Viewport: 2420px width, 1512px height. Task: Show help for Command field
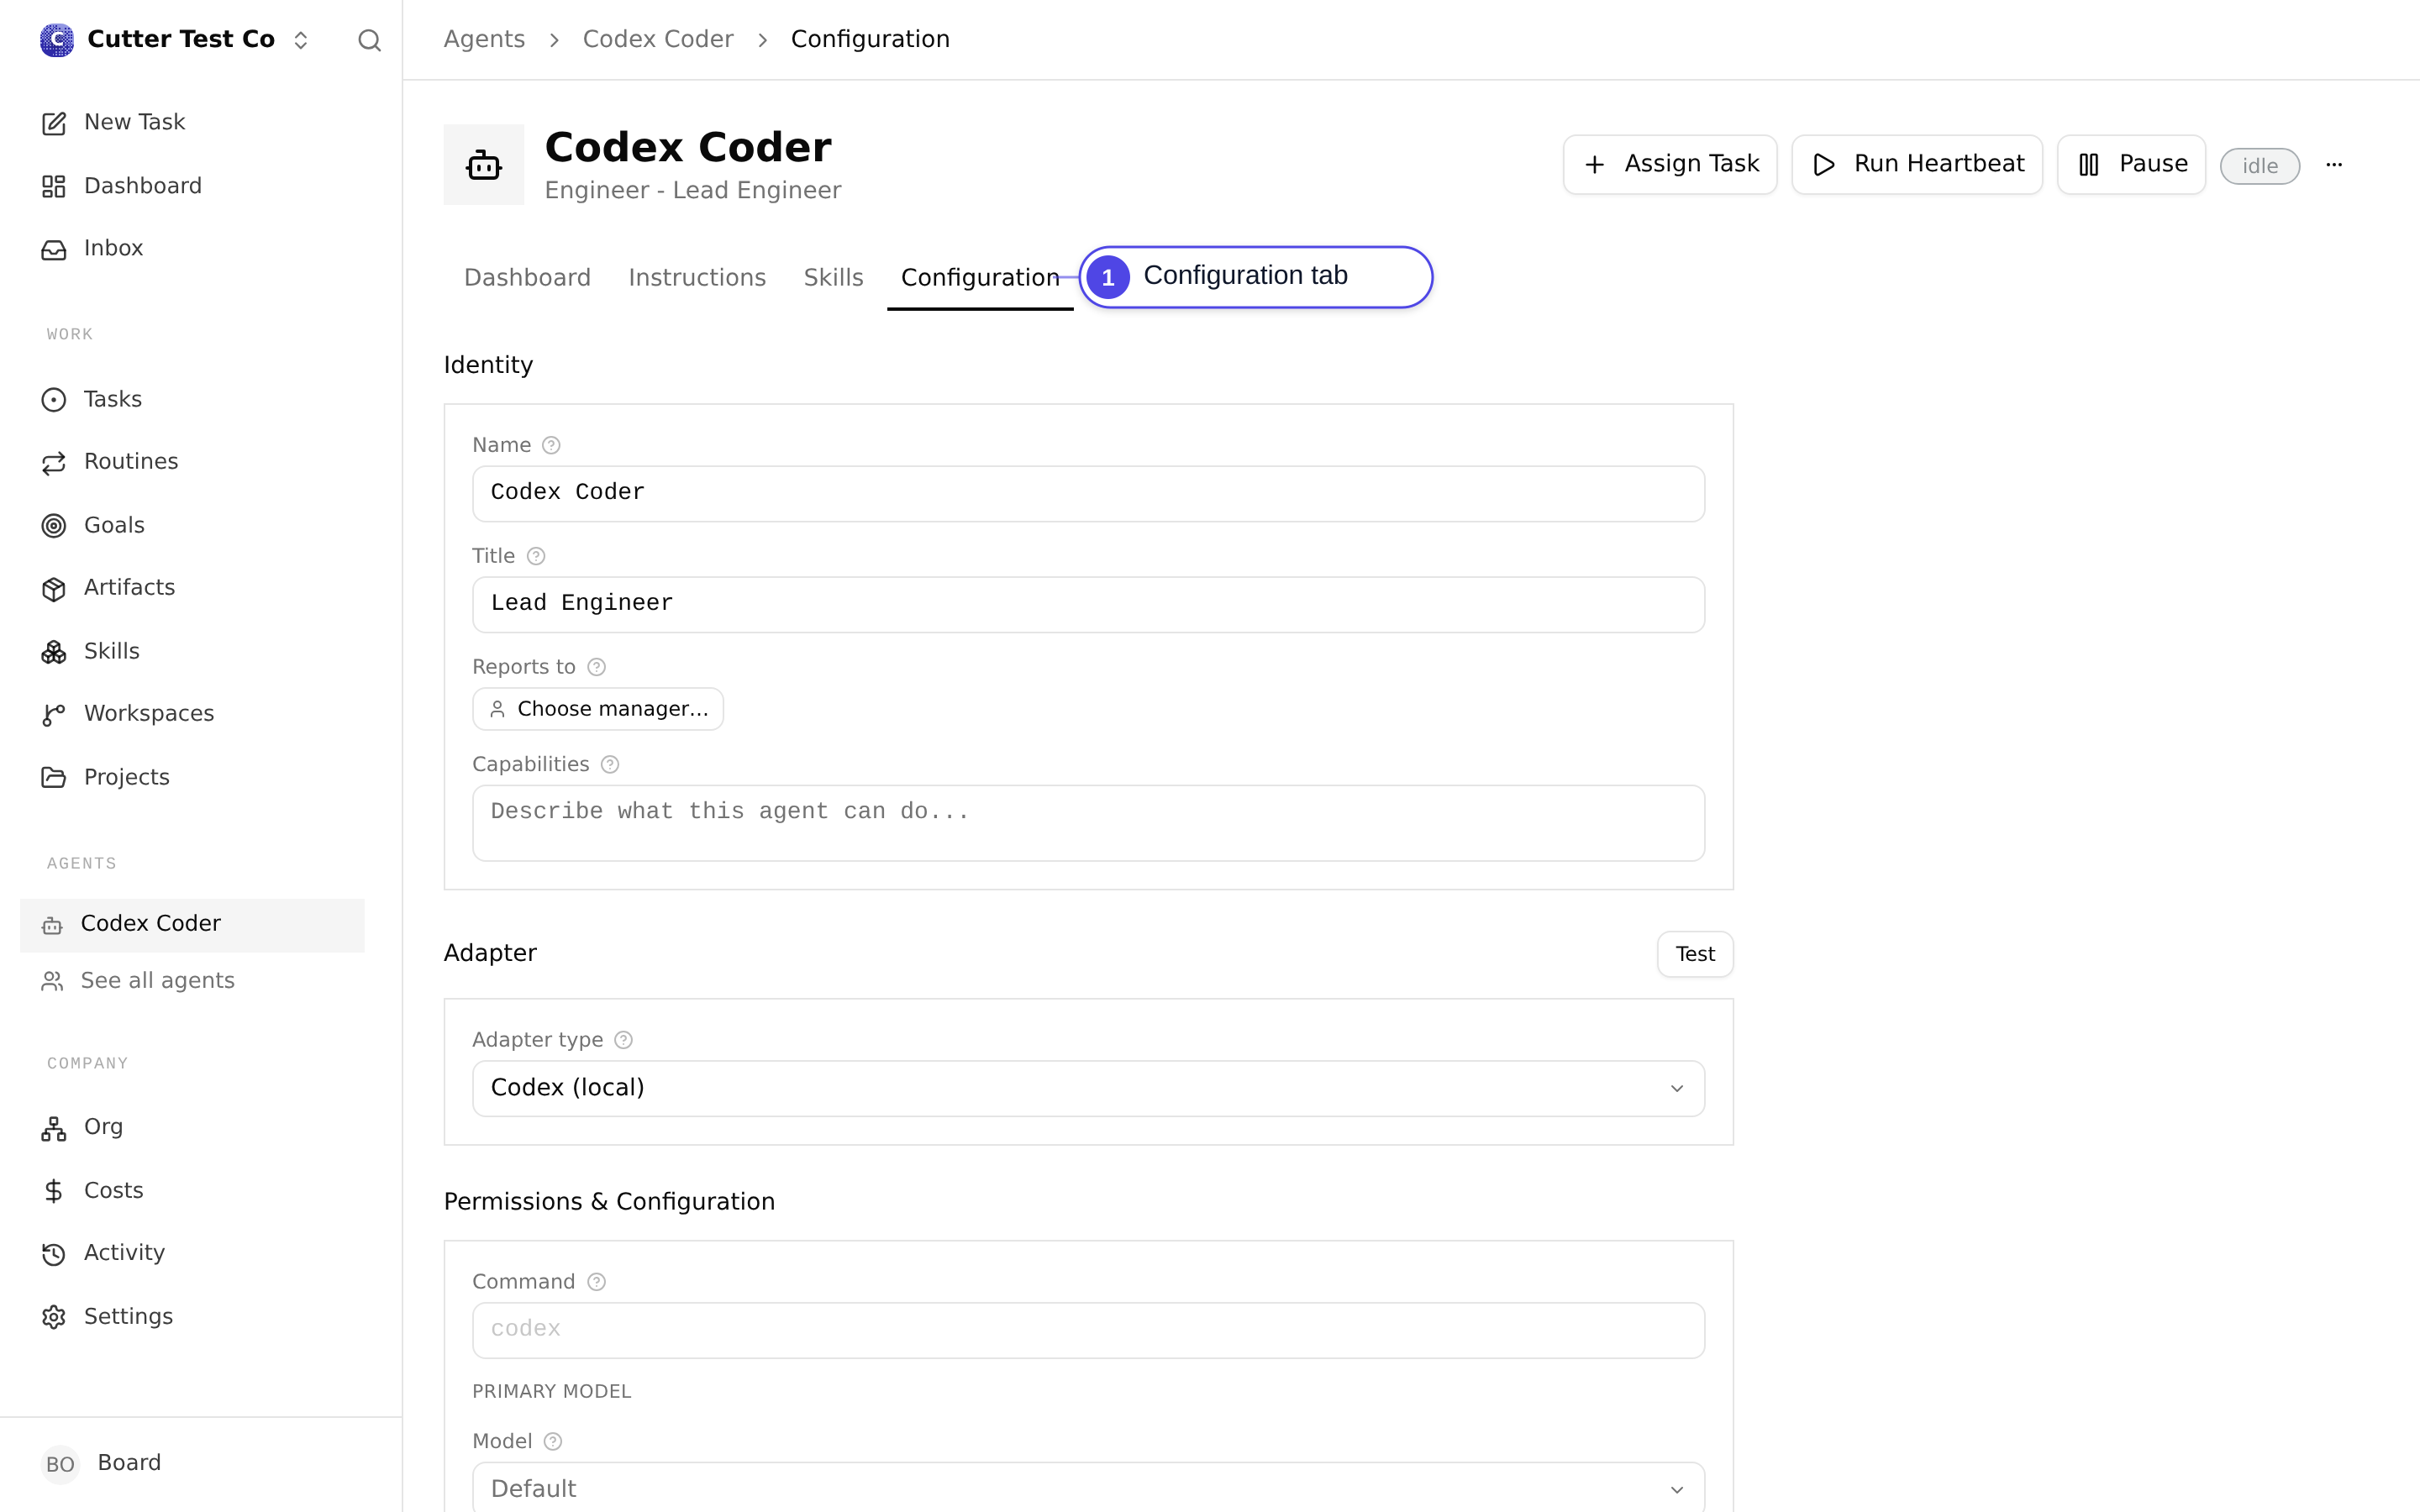click(596, 1282)
